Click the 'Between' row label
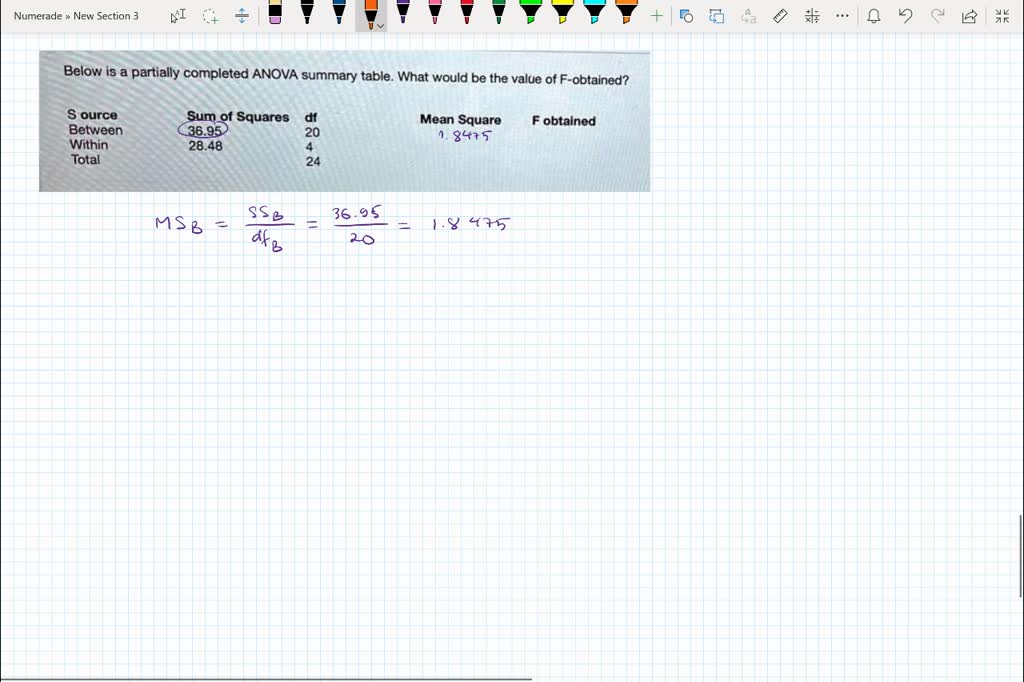The width and height of the screenshot is (1024, 682). click(x=96, y=130)
